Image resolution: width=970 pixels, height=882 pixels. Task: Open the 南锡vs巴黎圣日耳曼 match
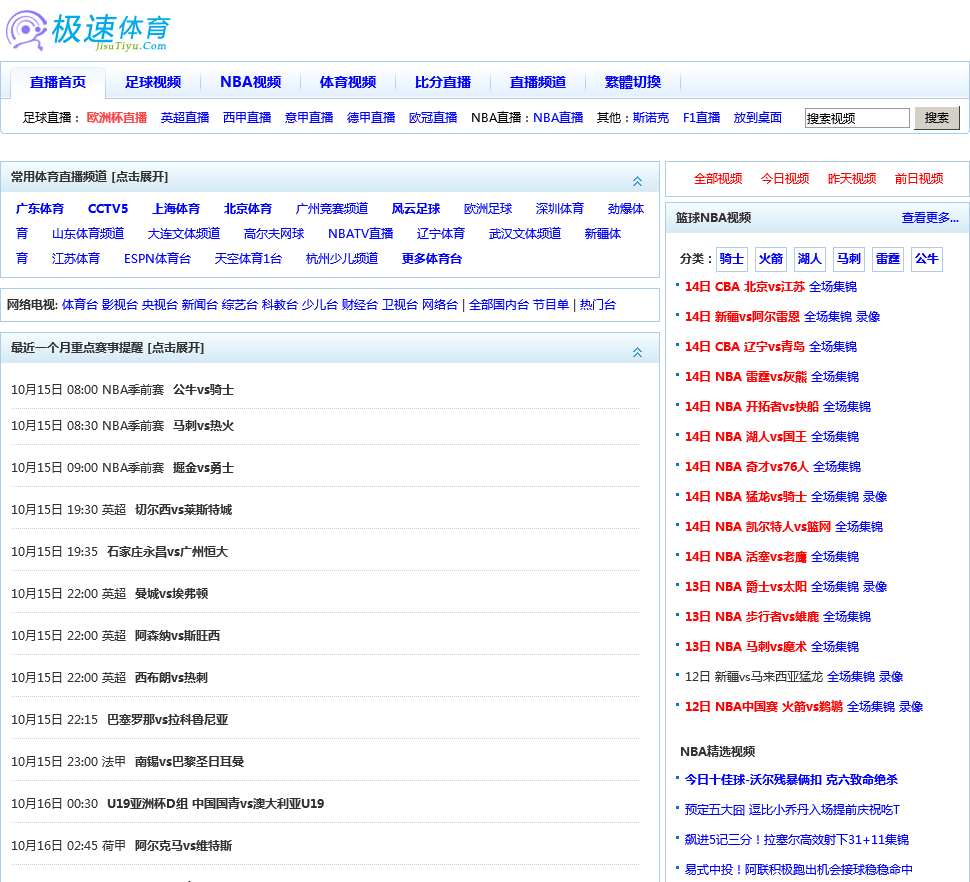click(x=189, y=761)
